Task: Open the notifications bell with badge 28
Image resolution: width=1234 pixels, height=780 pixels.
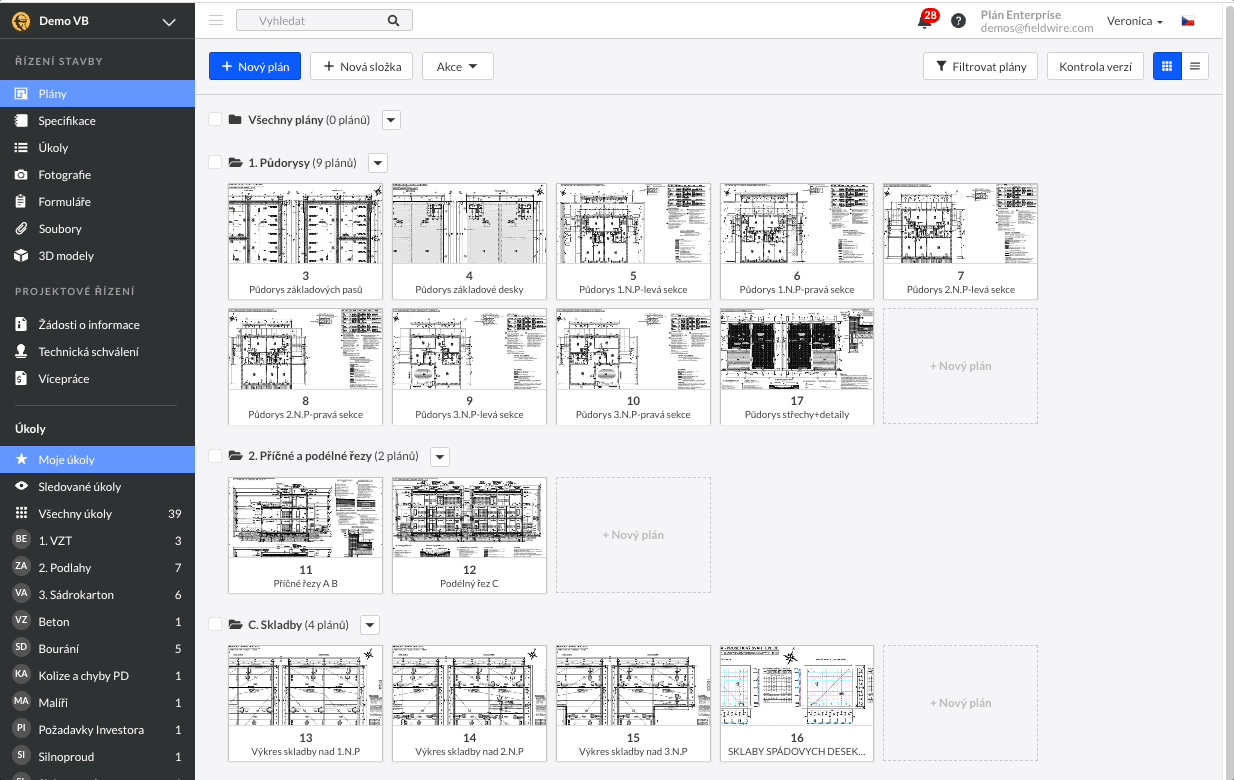Action: [925, 21]
